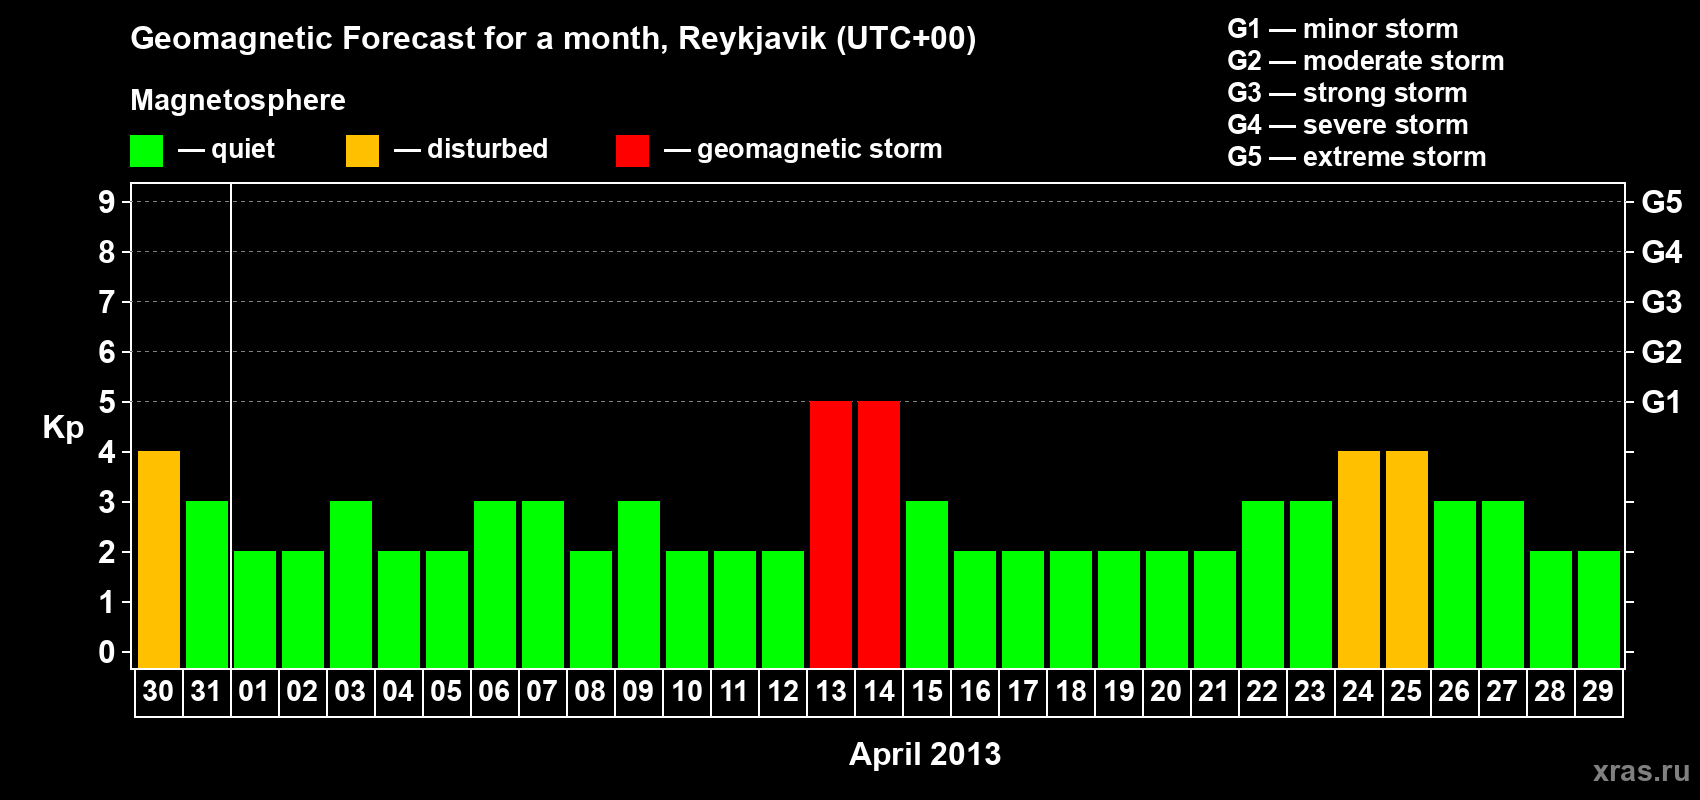Click date label 13 on the axis
1700x800 pixels.
pos(831,691)
